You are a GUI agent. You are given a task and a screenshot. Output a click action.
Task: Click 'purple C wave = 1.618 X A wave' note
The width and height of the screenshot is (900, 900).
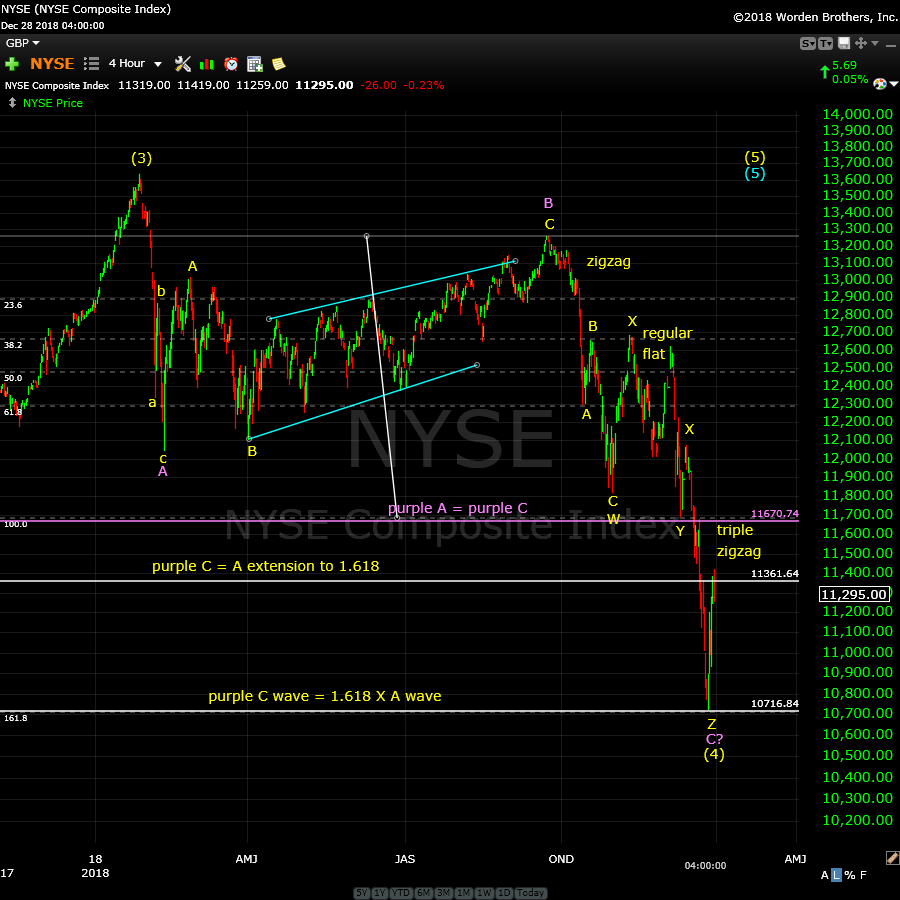click(325, 696)
